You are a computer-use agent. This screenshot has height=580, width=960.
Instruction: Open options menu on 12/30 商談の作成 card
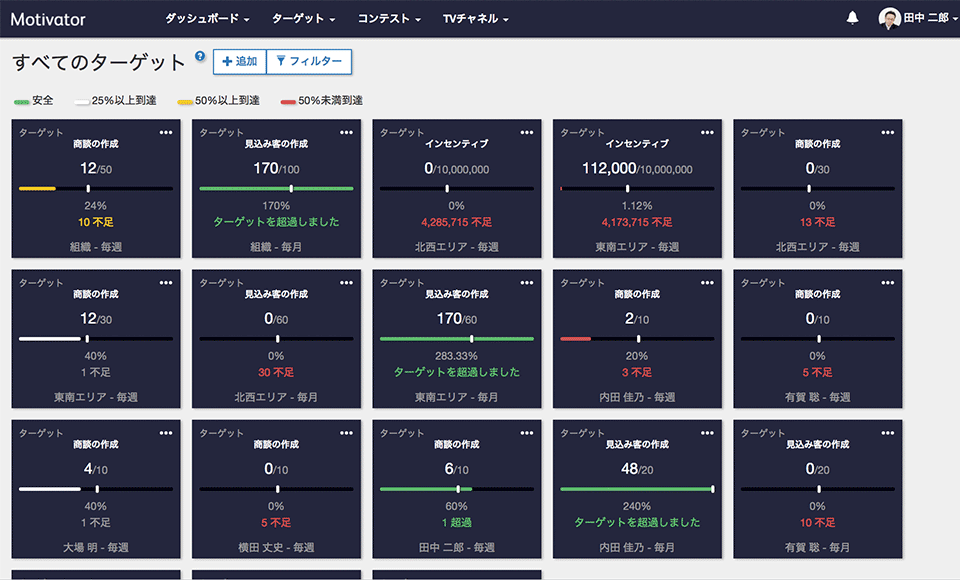point(166,282)
